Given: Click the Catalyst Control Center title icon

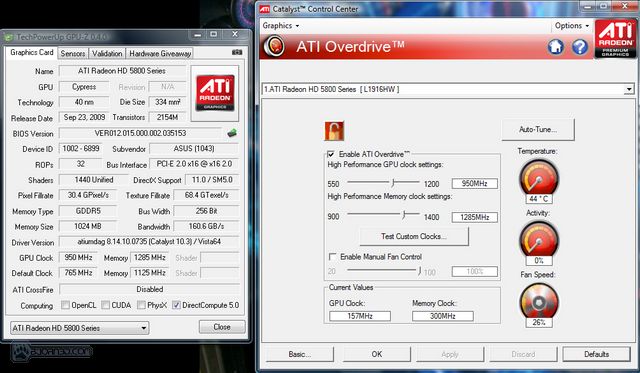Looking at the screenshot, I should click(x=264, y=9).
